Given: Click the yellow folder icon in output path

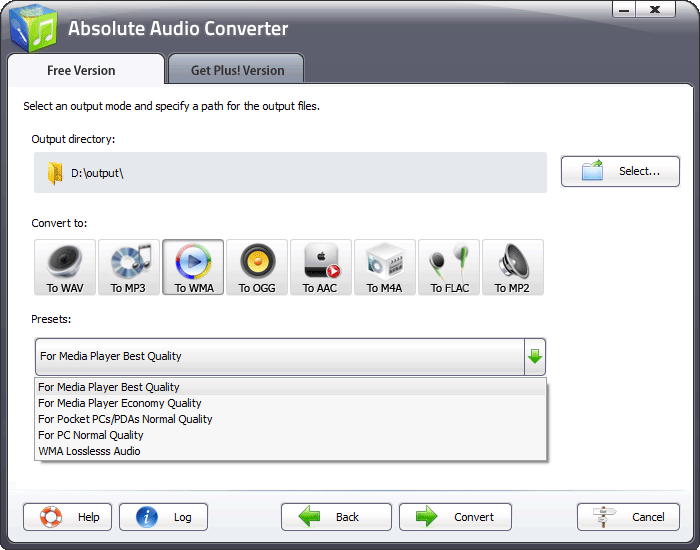Looking at the screenshot, I should pyautogui.click(x=55, y=173).
